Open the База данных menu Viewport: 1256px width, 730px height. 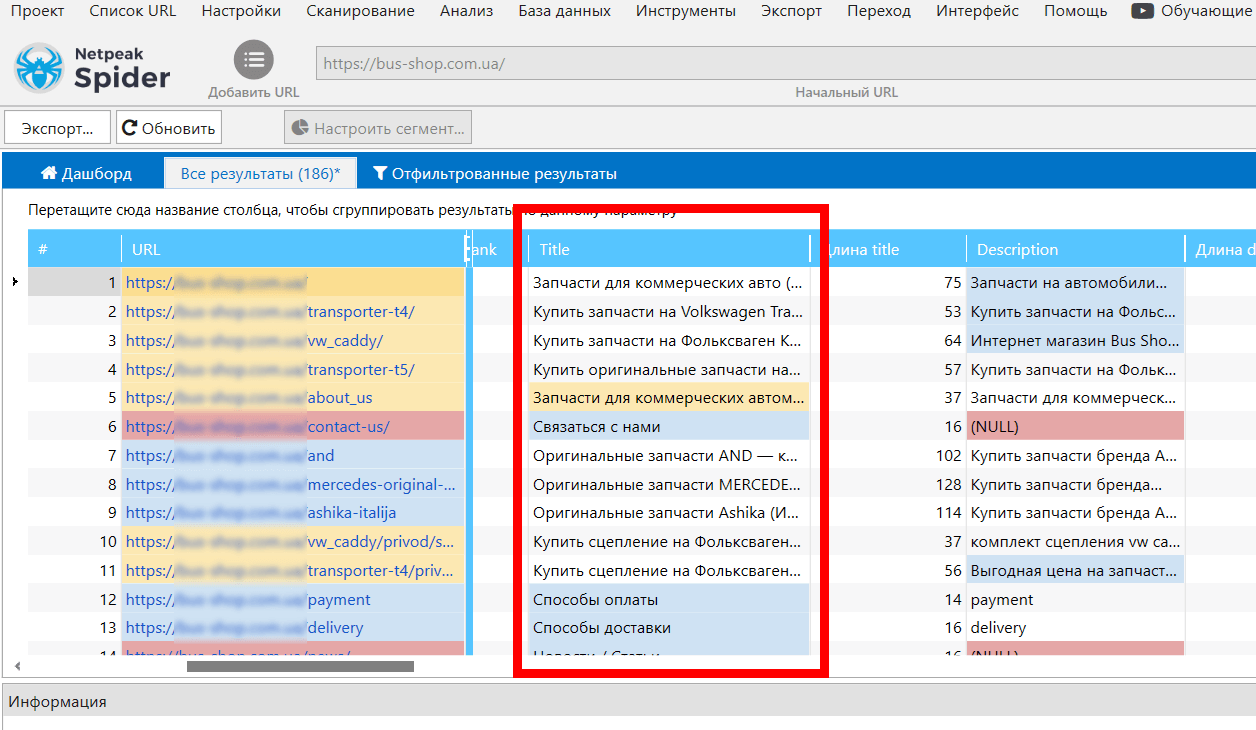click(x=565, y=11)
